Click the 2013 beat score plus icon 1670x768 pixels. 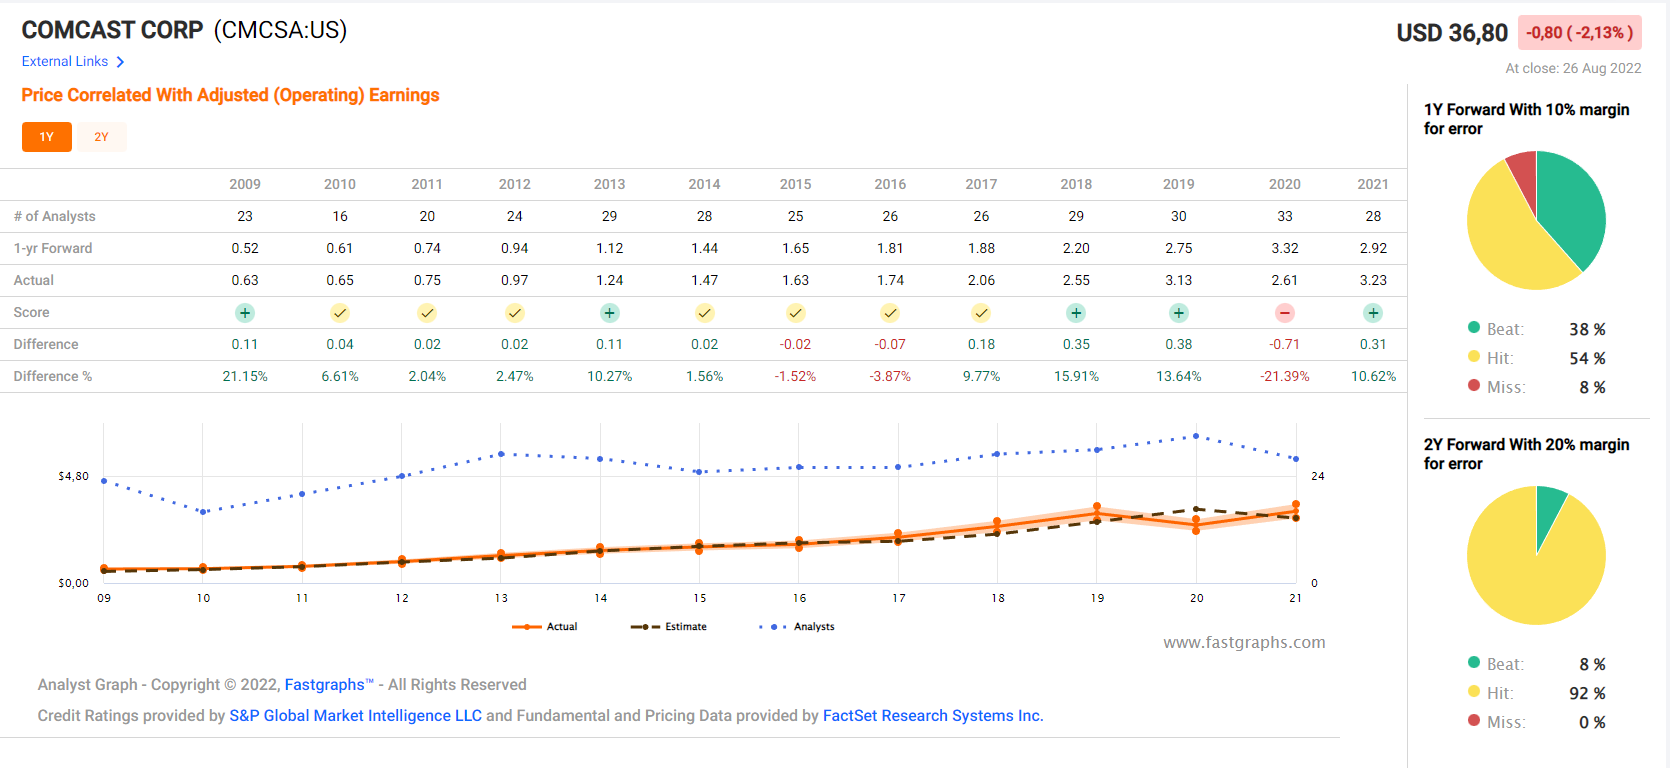pos(609,313)
